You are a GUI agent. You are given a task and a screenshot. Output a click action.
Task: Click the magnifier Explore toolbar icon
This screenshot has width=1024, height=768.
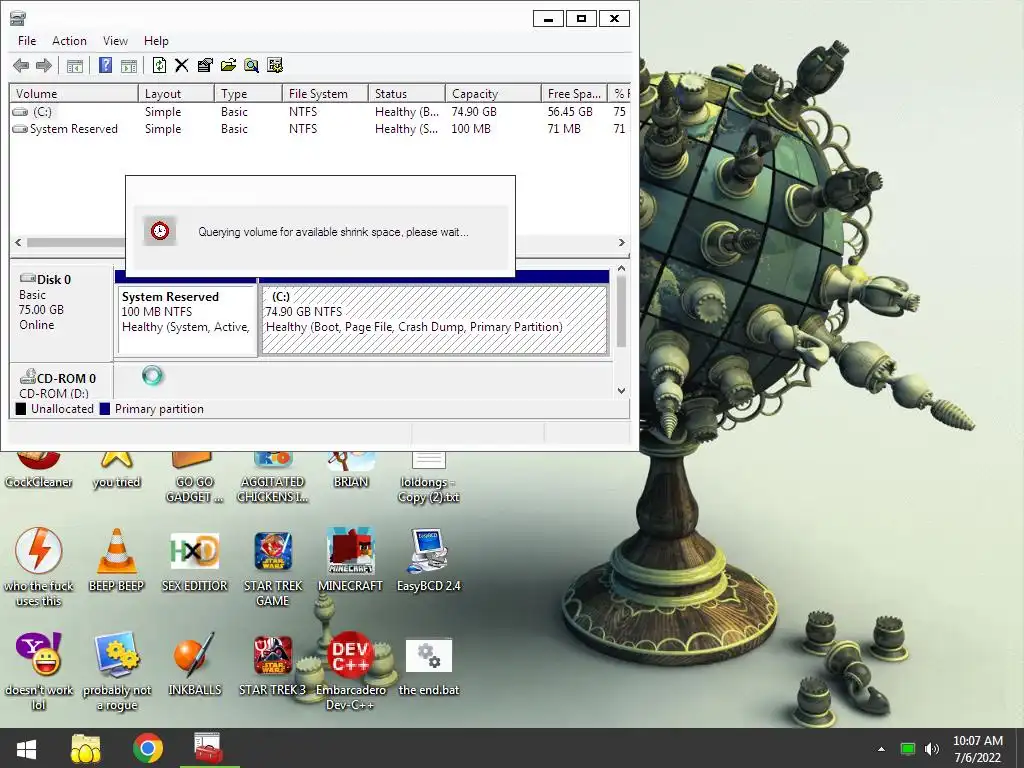click(x=251, y=65)
